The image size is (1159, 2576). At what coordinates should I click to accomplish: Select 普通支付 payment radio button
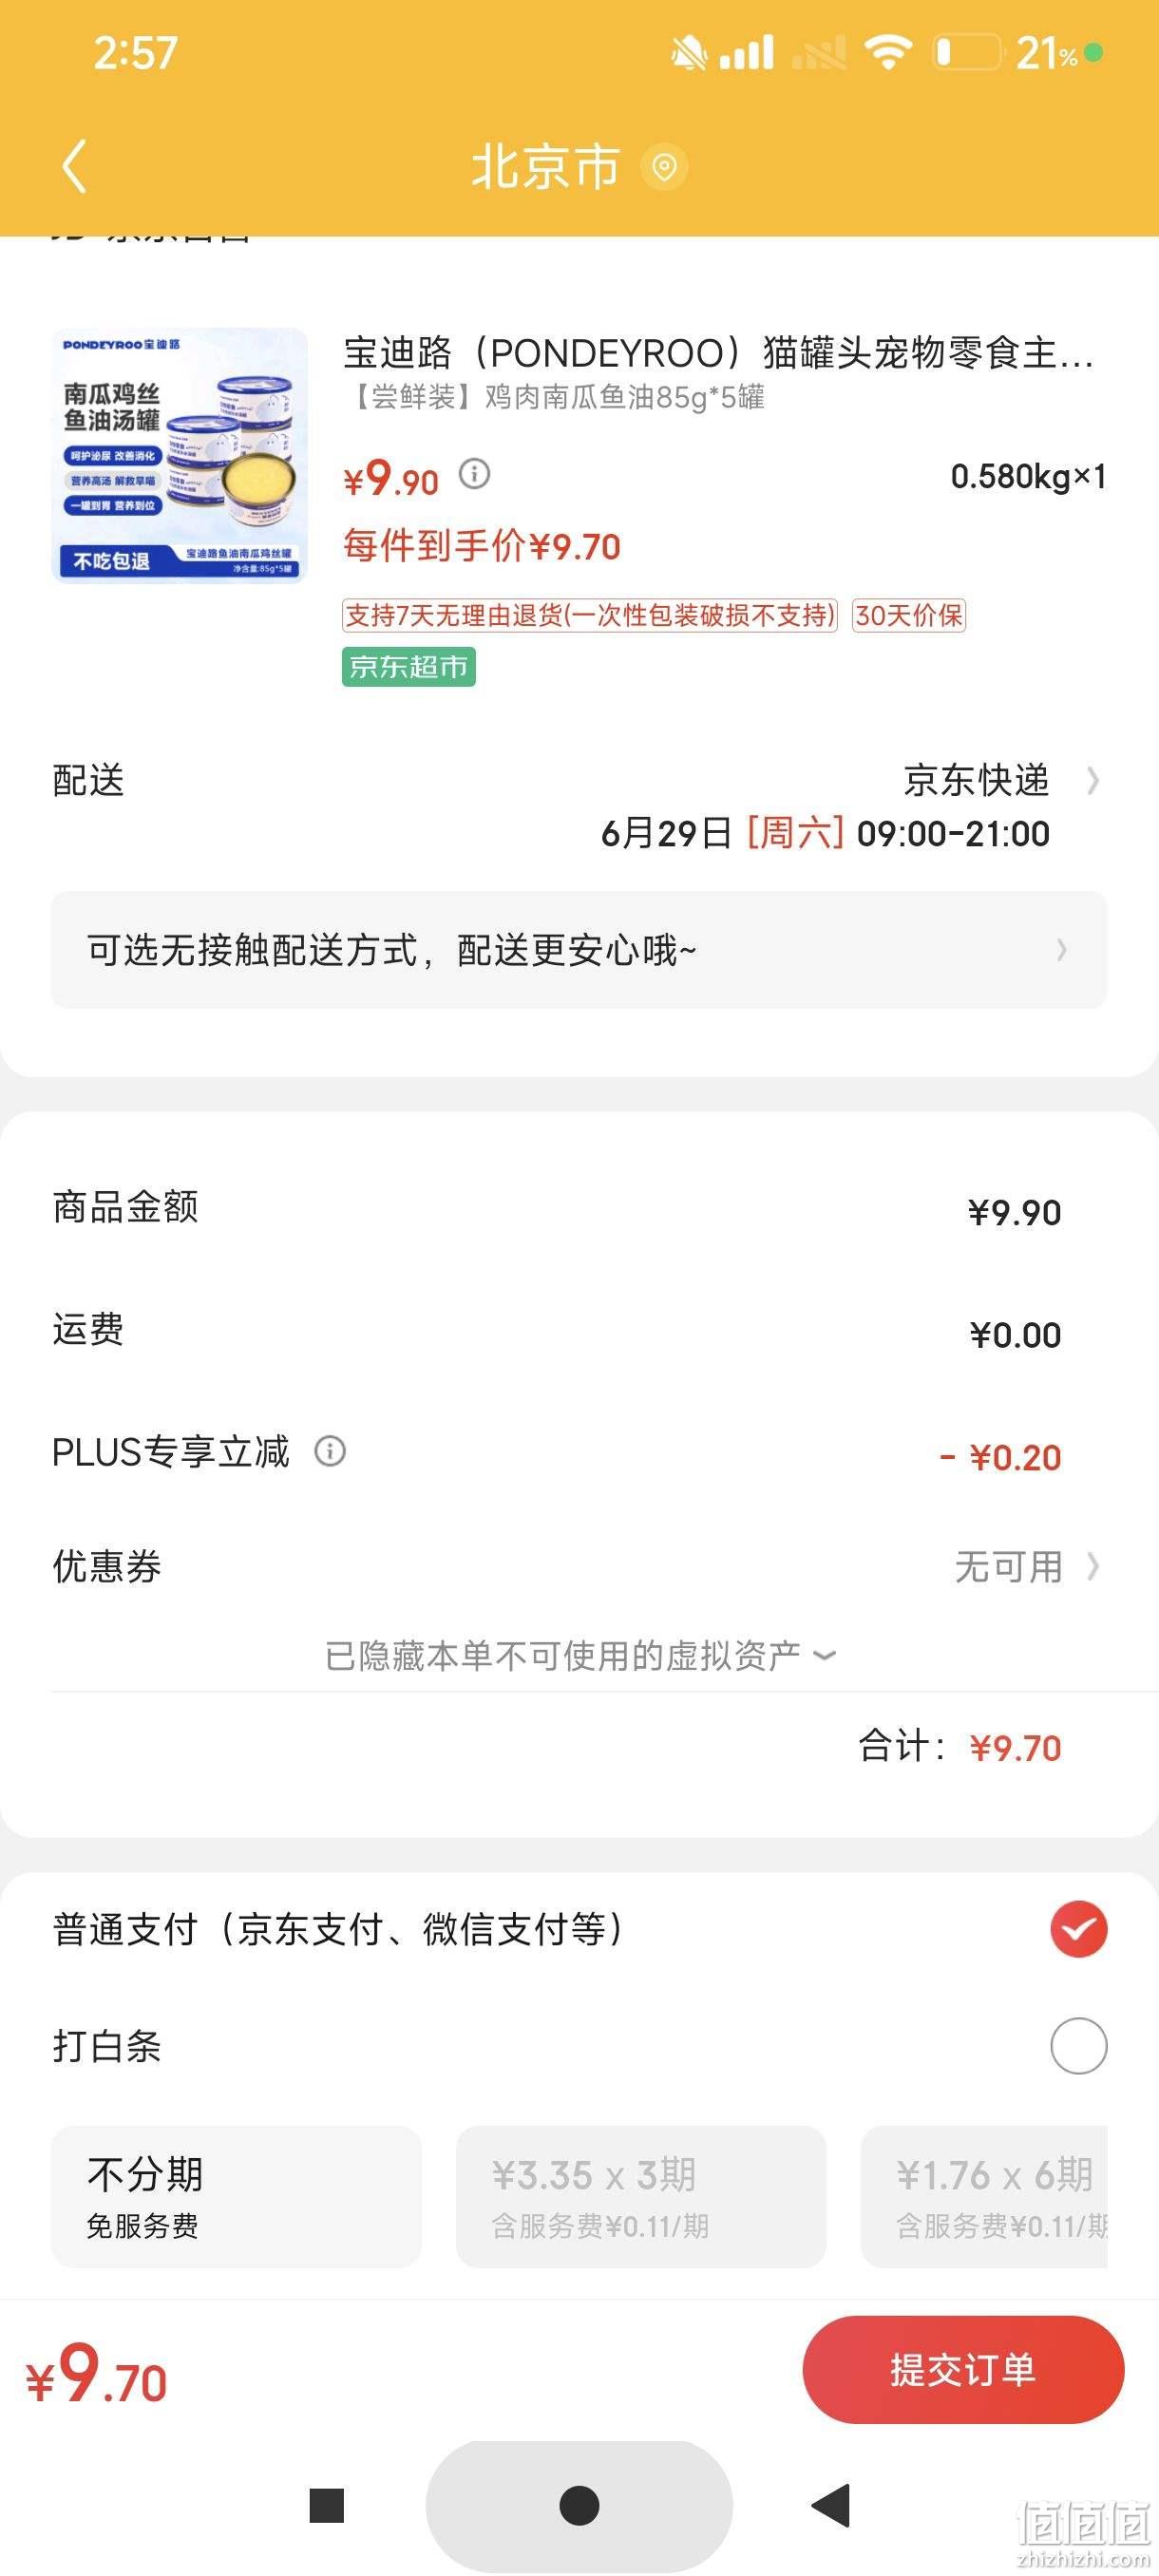click(x=1078, y=1929)
